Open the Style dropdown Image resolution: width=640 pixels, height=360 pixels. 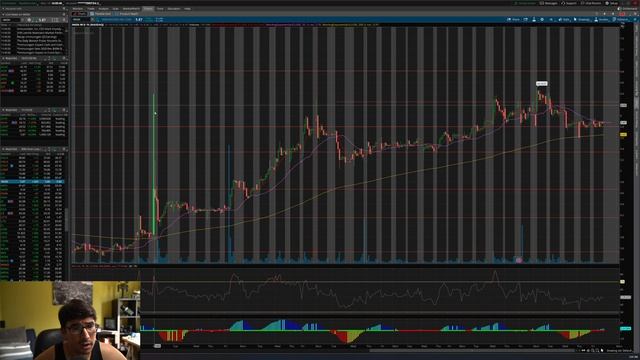[564, 20]
